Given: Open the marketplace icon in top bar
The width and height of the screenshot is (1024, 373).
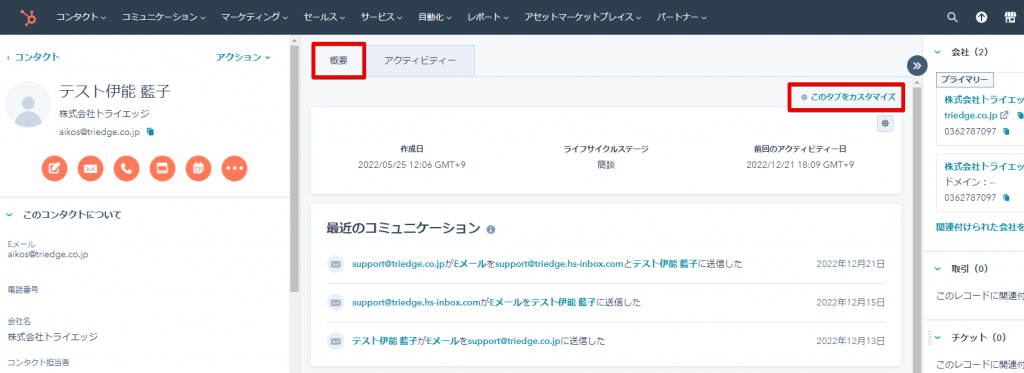Looking at the screenshot, I should pos(1010,18).
